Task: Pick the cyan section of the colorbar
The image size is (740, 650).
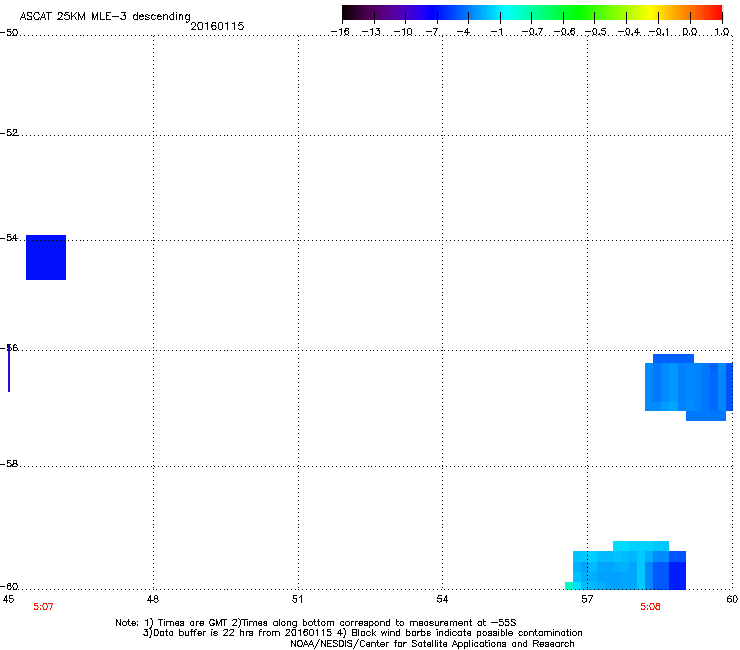Action: click(507, 12)
